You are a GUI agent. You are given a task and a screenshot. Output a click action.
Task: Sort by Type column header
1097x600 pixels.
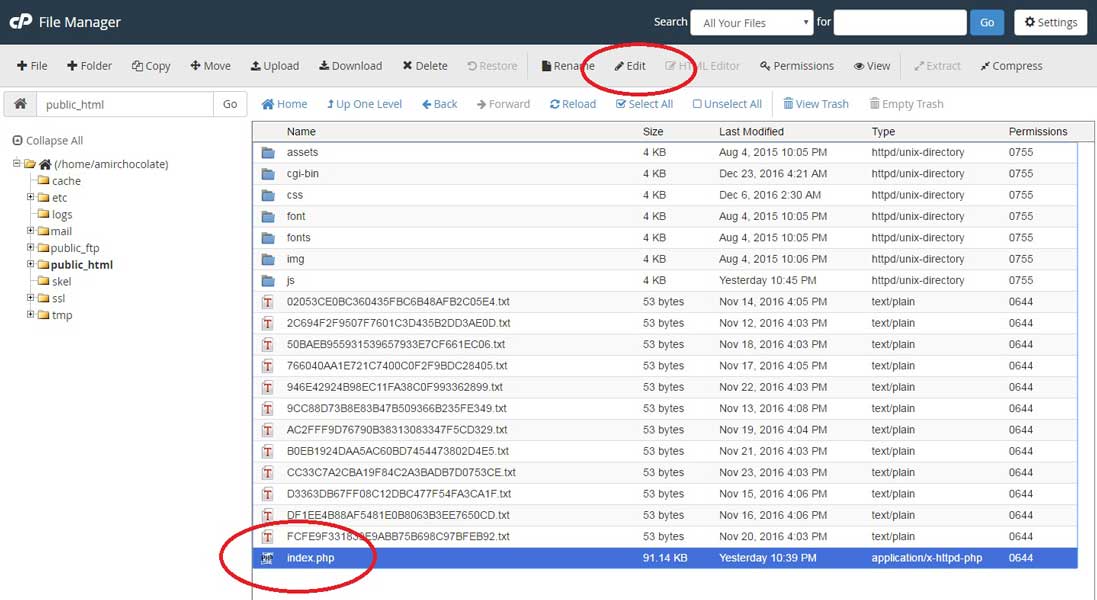pyautogui.click(x=883, y=131)
